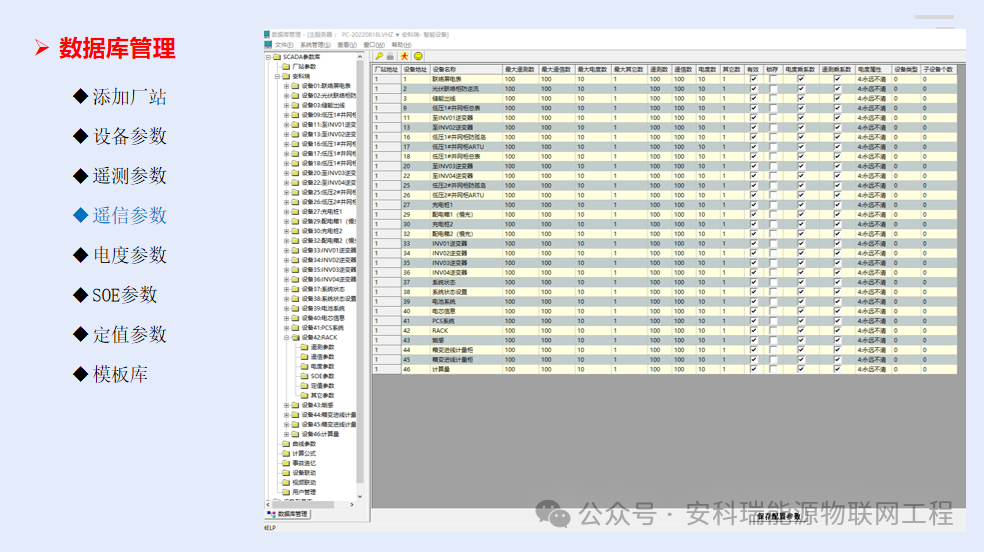Expand the 设备46:计算量 node
The width and height of the screenshot is (984, 552).
click(287, 434)
